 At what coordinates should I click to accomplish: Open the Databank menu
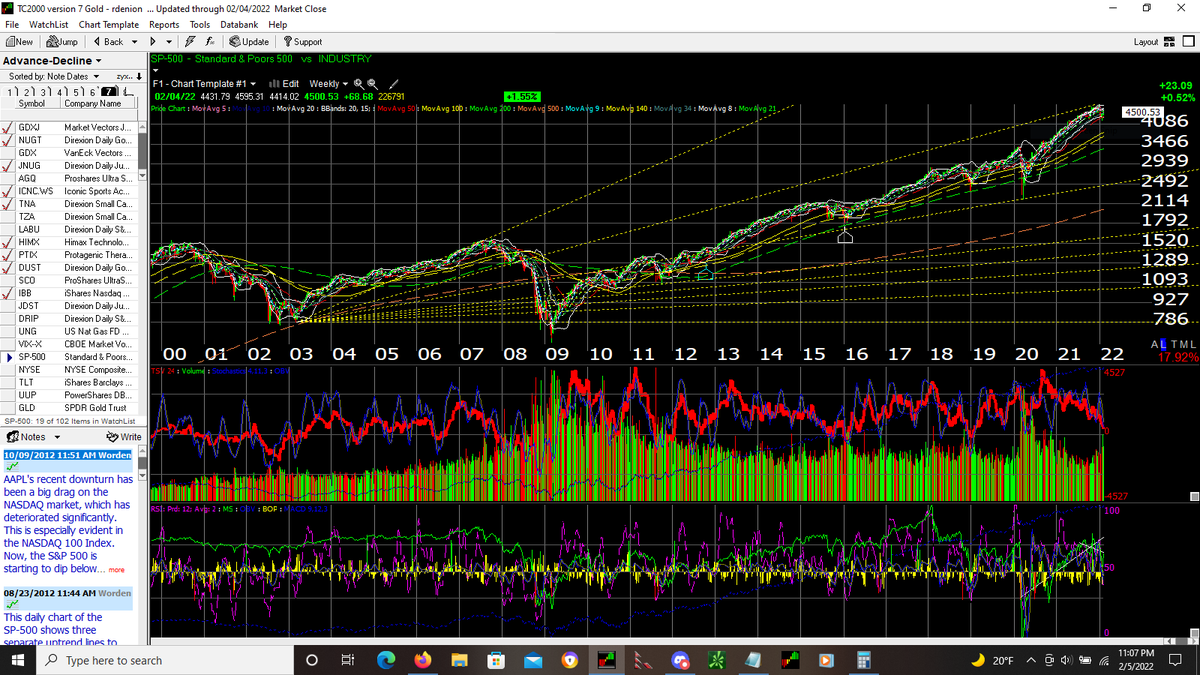pos(239,24)
